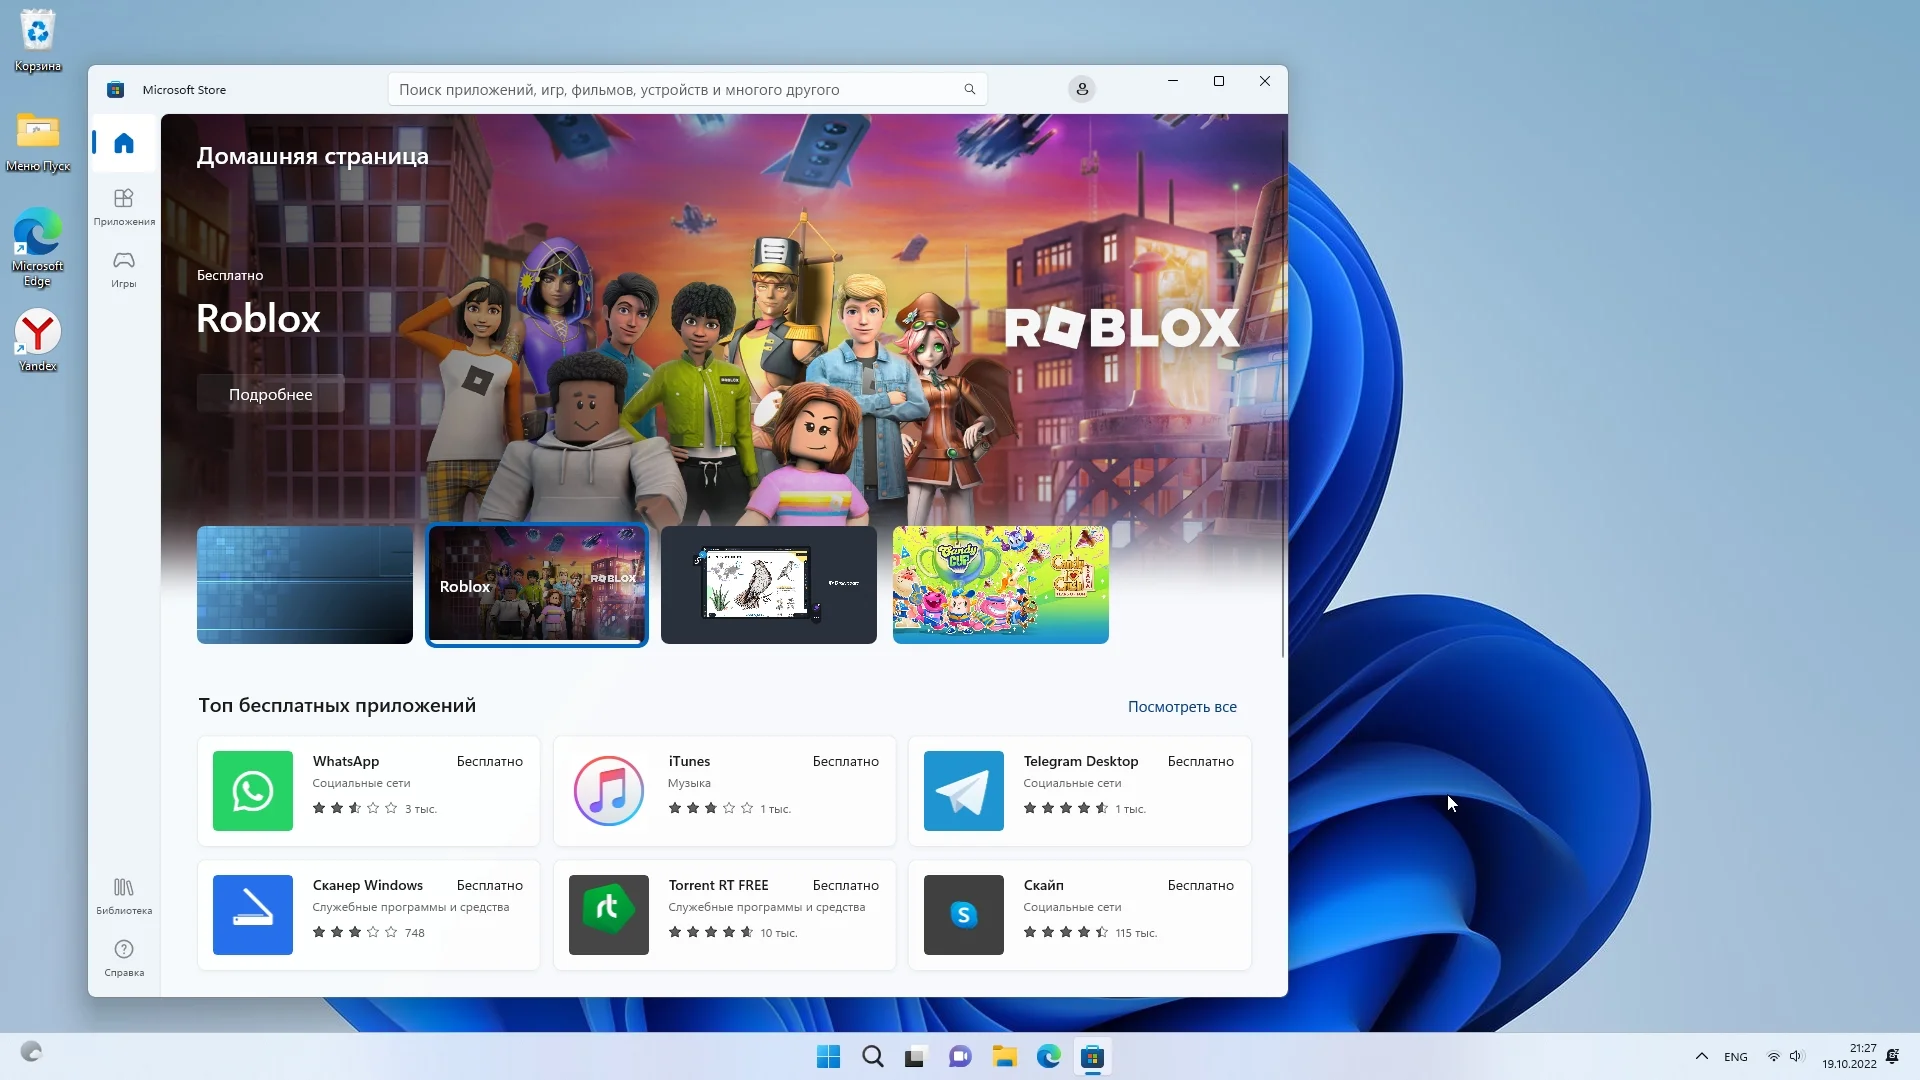The image size is (1920, 1080).
Task: Select the Candy Crush carousel thumbnail
Action: click(1000, 585)
